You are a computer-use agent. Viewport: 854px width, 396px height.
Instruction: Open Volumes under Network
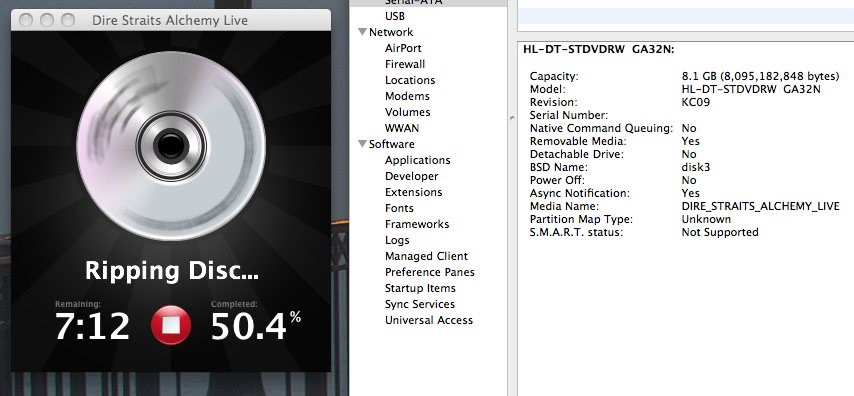(407, 112)
